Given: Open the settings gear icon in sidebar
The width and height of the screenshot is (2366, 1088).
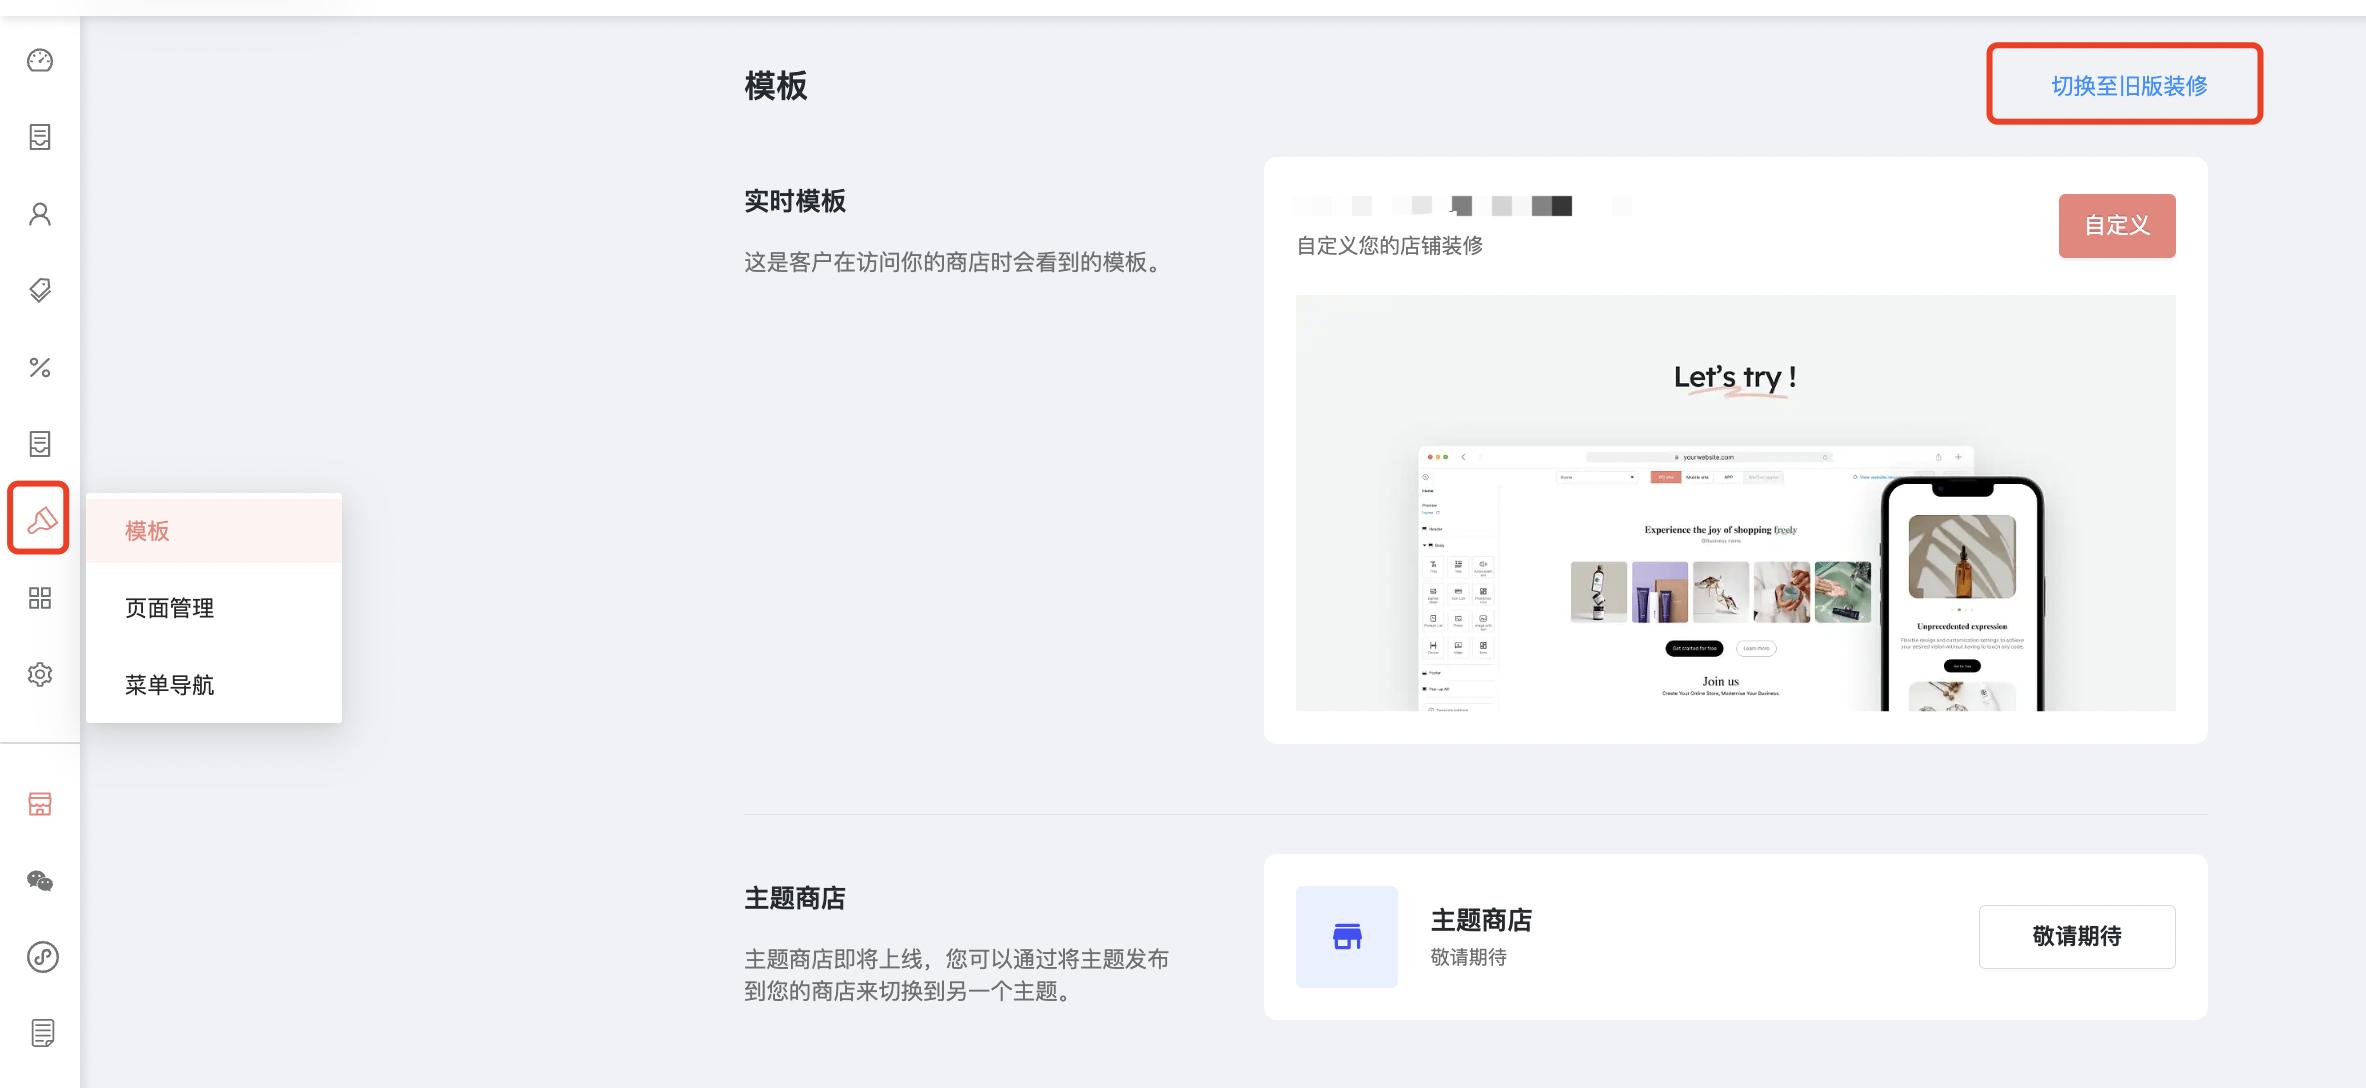Looking at the screenshot, I should pyautogui.click(x=40, y=674).
